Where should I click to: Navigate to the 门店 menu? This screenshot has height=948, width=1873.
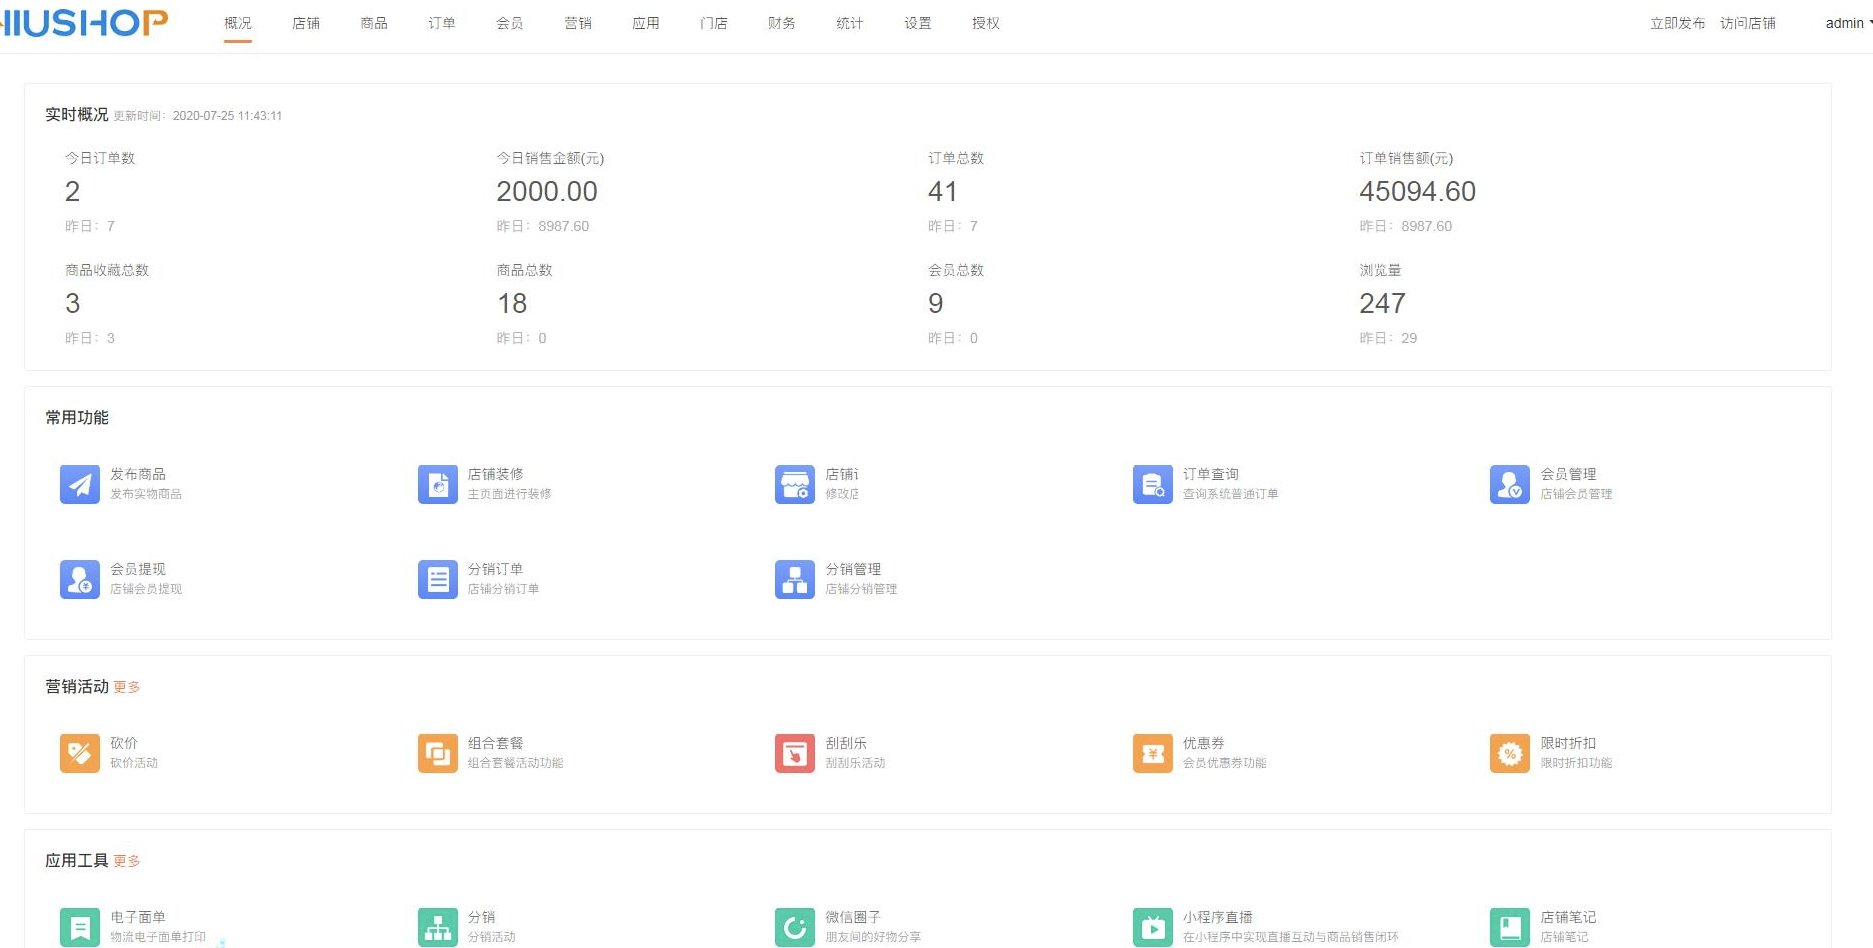point(714,23)
